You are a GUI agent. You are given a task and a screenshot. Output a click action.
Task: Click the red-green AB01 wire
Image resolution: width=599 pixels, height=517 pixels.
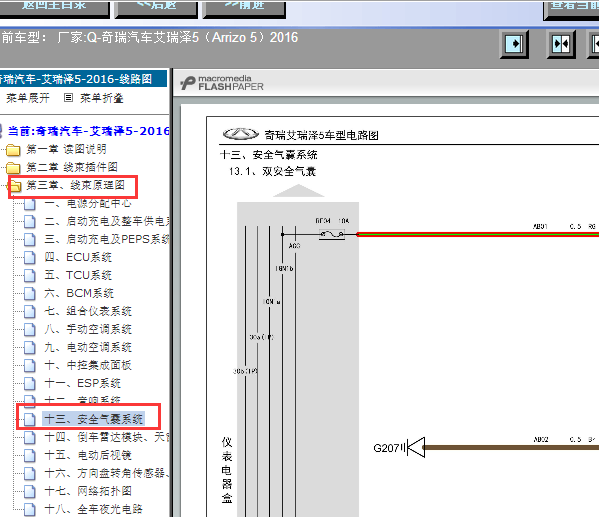pos(478,234)
